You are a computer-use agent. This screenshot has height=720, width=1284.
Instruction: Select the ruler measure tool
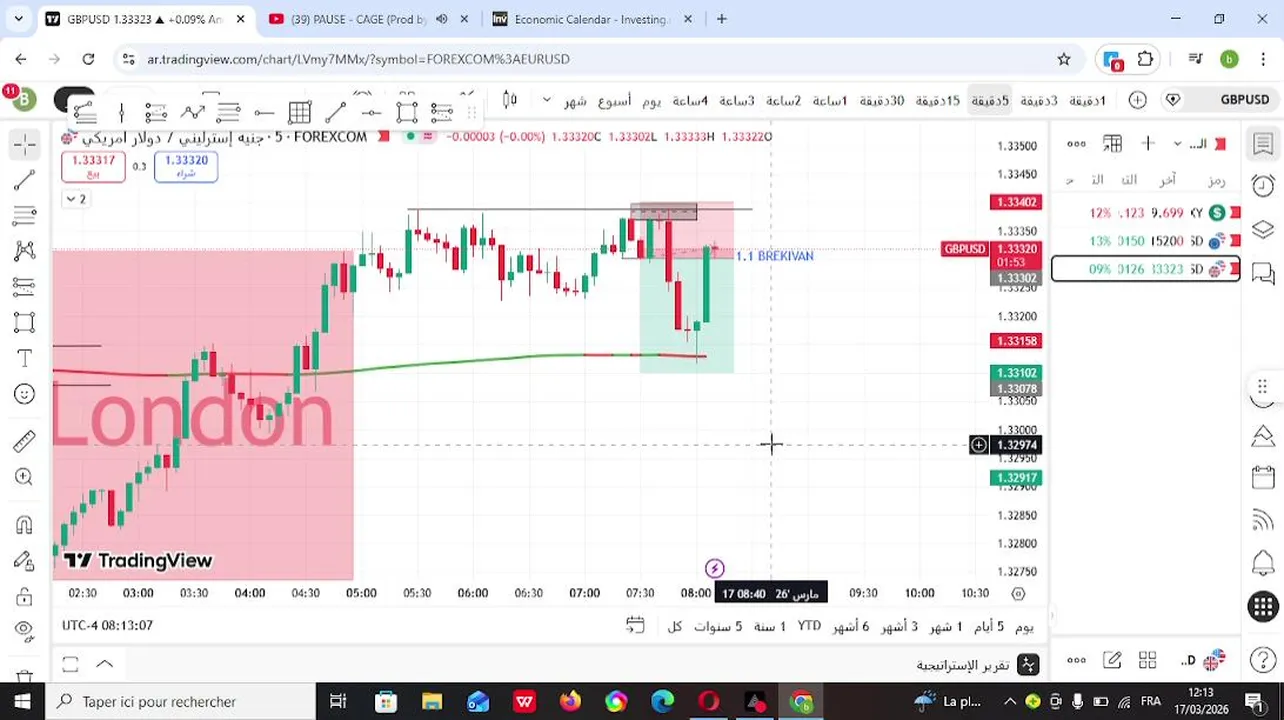click(25, 440)
